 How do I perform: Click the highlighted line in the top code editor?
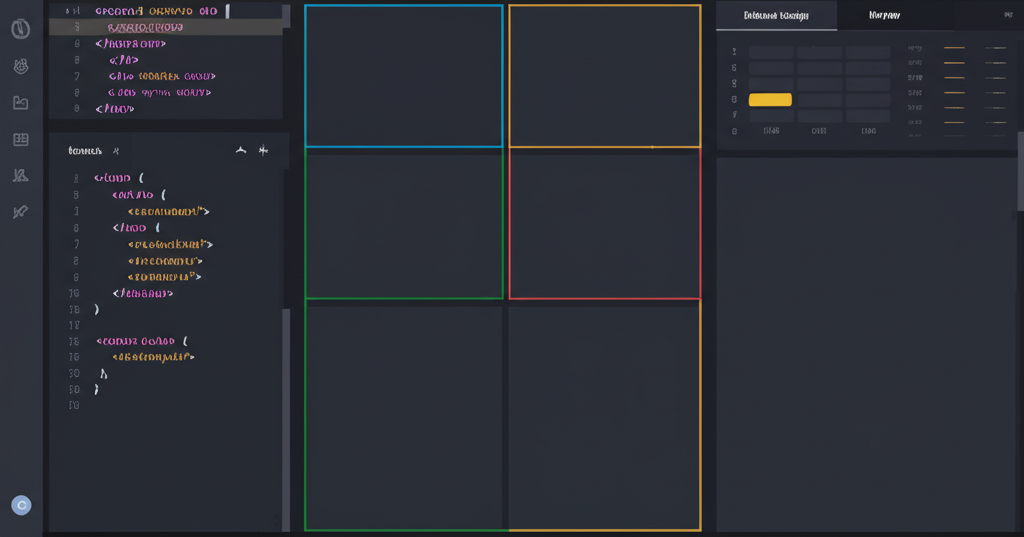pos(165,28)
